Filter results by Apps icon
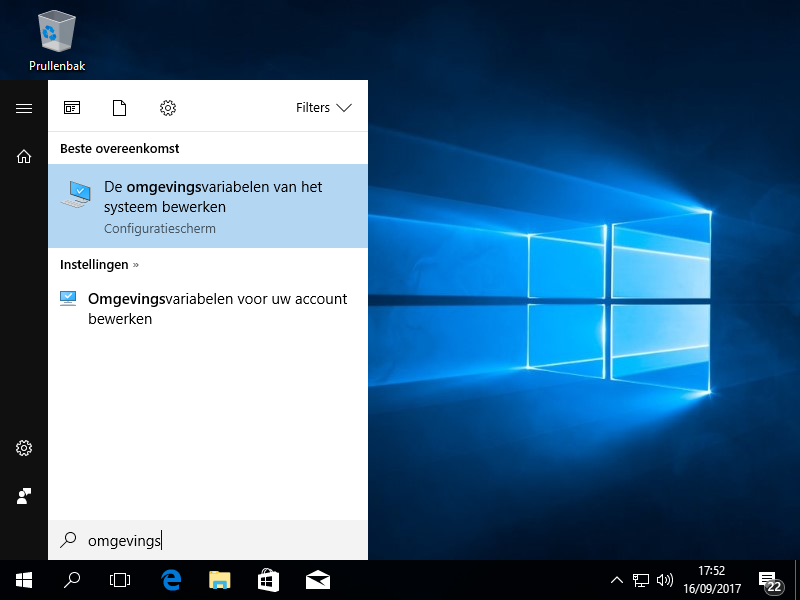This screenshot has width=800, height=600. (x=72, y=108)
